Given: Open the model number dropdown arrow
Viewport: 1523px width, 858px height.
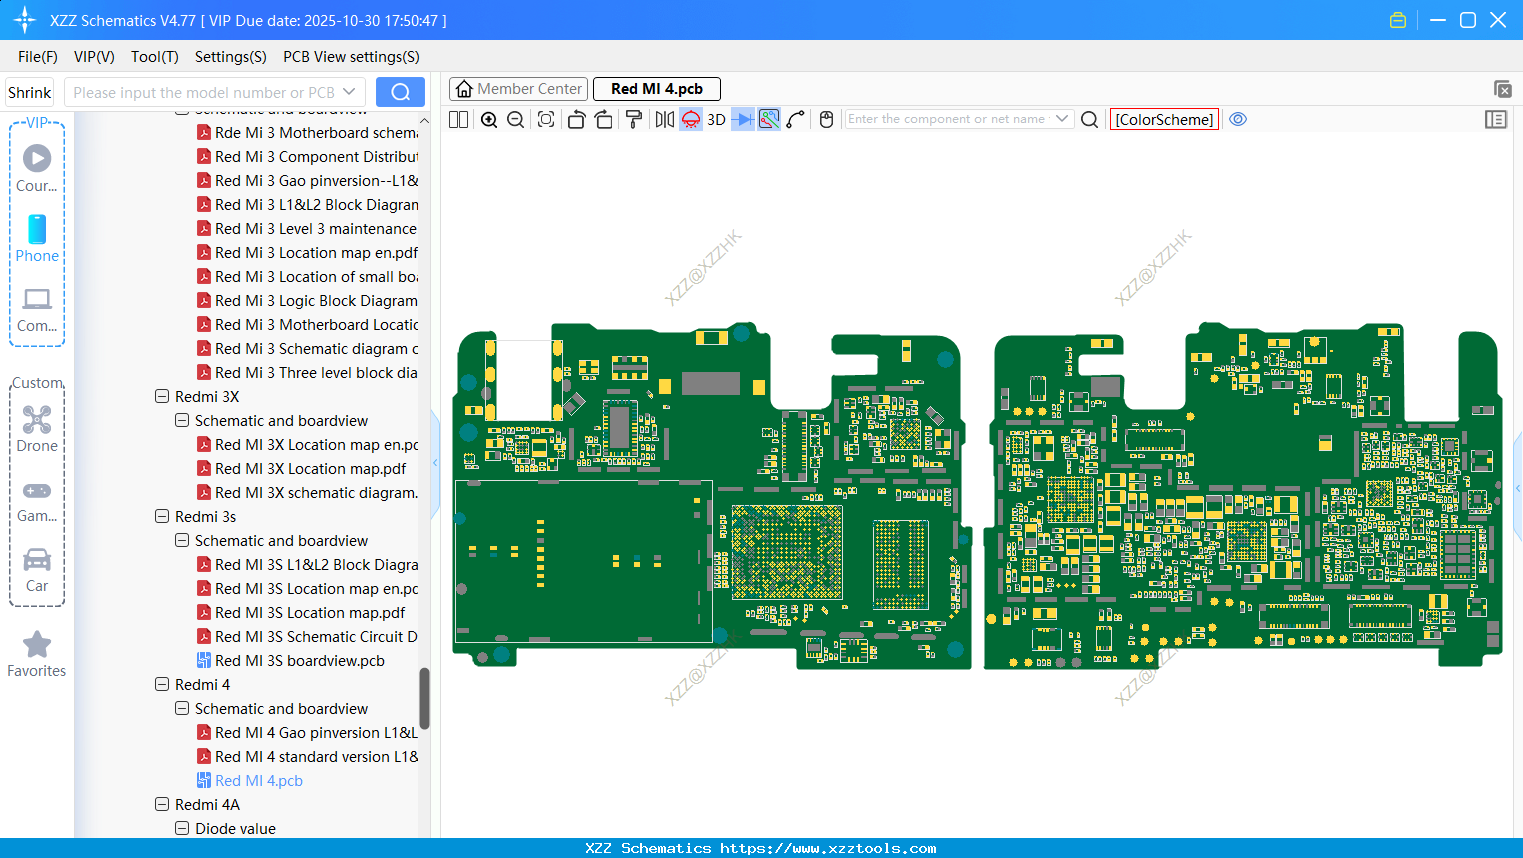Looking at the screenshot, I should 349,92.
